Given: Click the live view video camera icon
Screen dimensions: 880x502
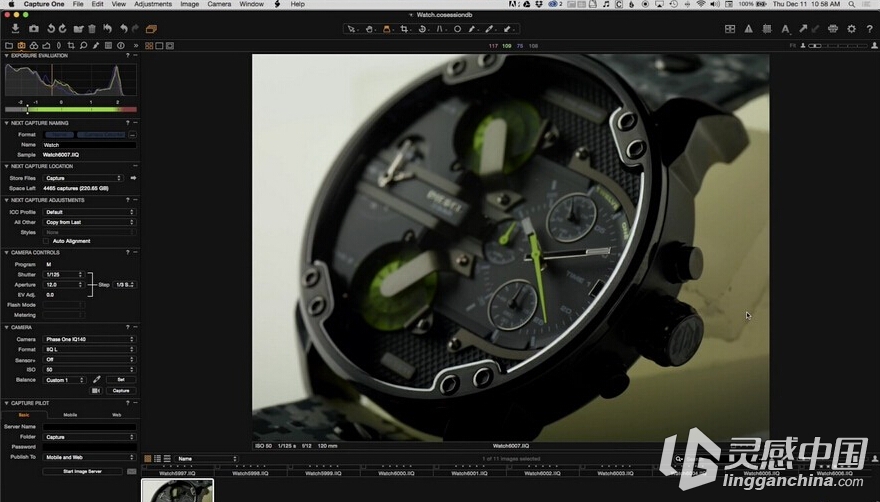Looking at the screenshot, I should 96,390.
